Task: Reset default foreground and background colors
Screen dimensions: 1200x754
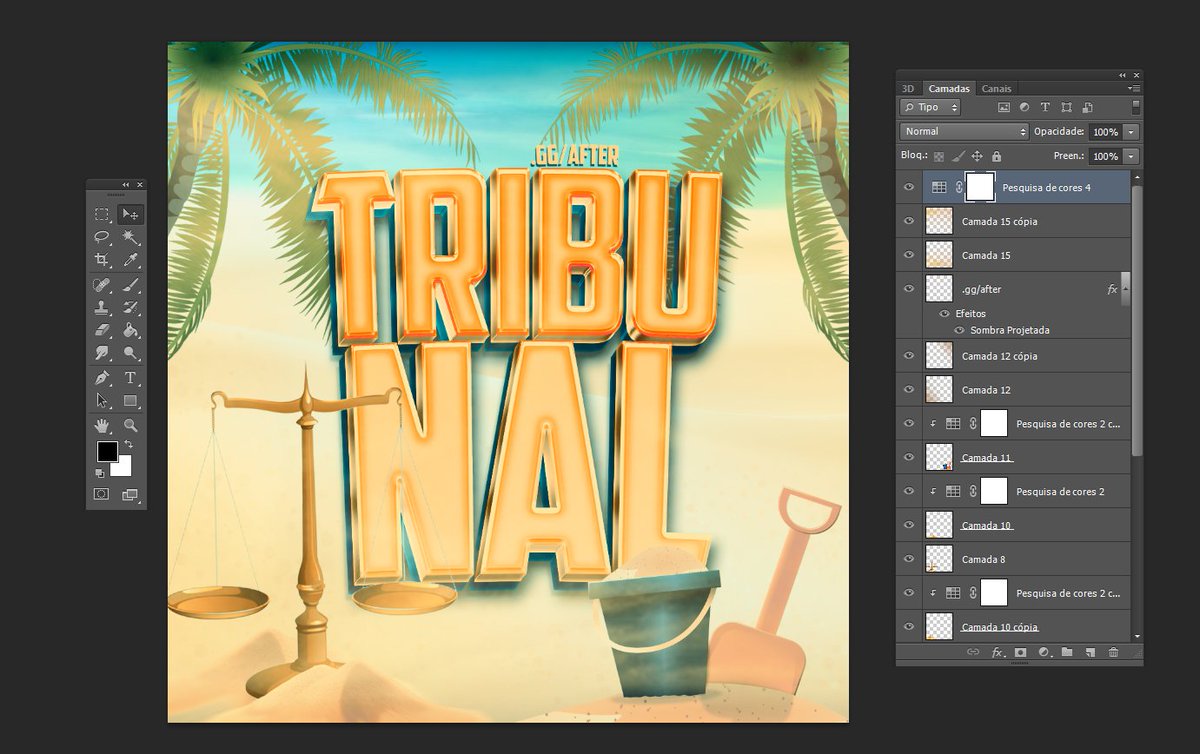Action: pos(100,473)
